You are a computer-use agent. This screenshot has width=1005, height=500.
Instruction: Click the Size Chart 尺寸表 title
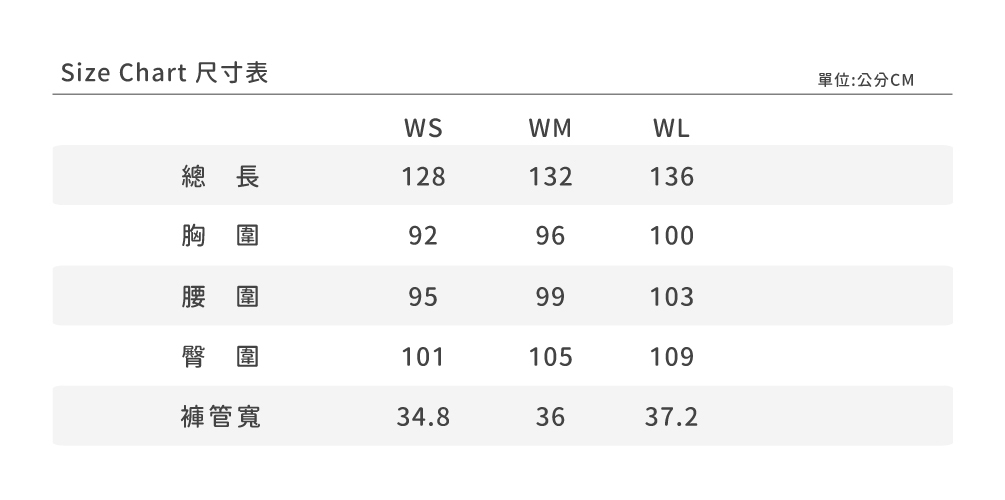pyautogui.click(x=164, y=74)
